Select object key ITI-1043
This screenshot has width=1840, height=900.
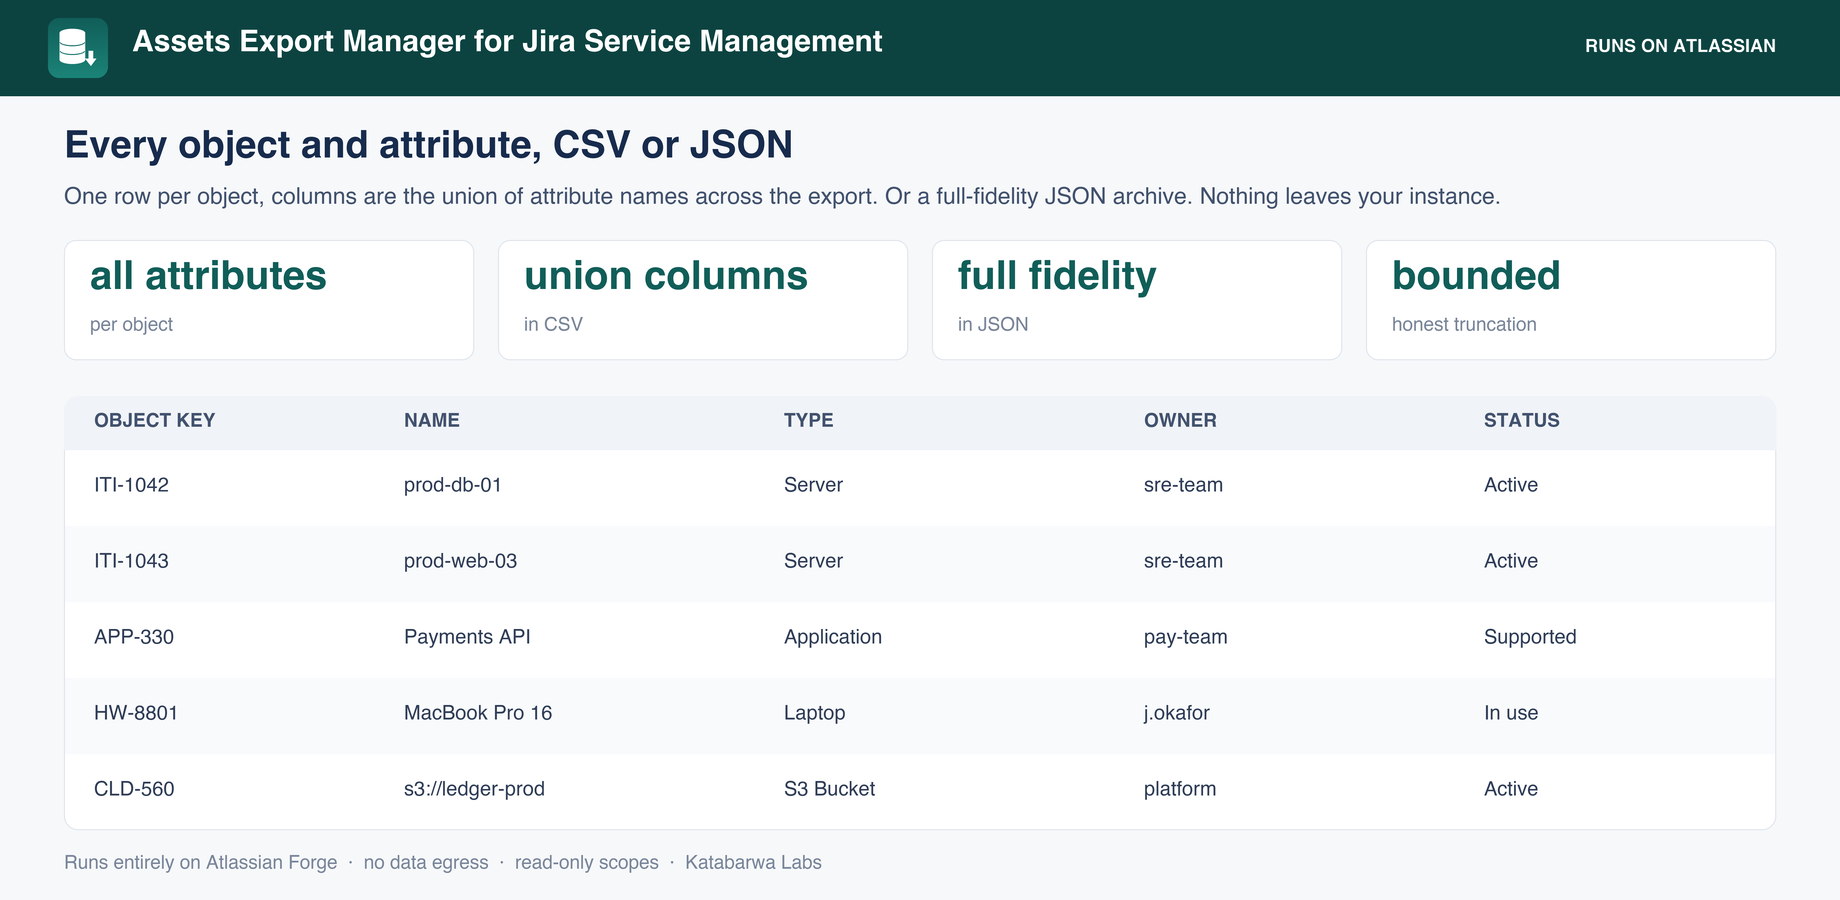click(x=131, y=561)
